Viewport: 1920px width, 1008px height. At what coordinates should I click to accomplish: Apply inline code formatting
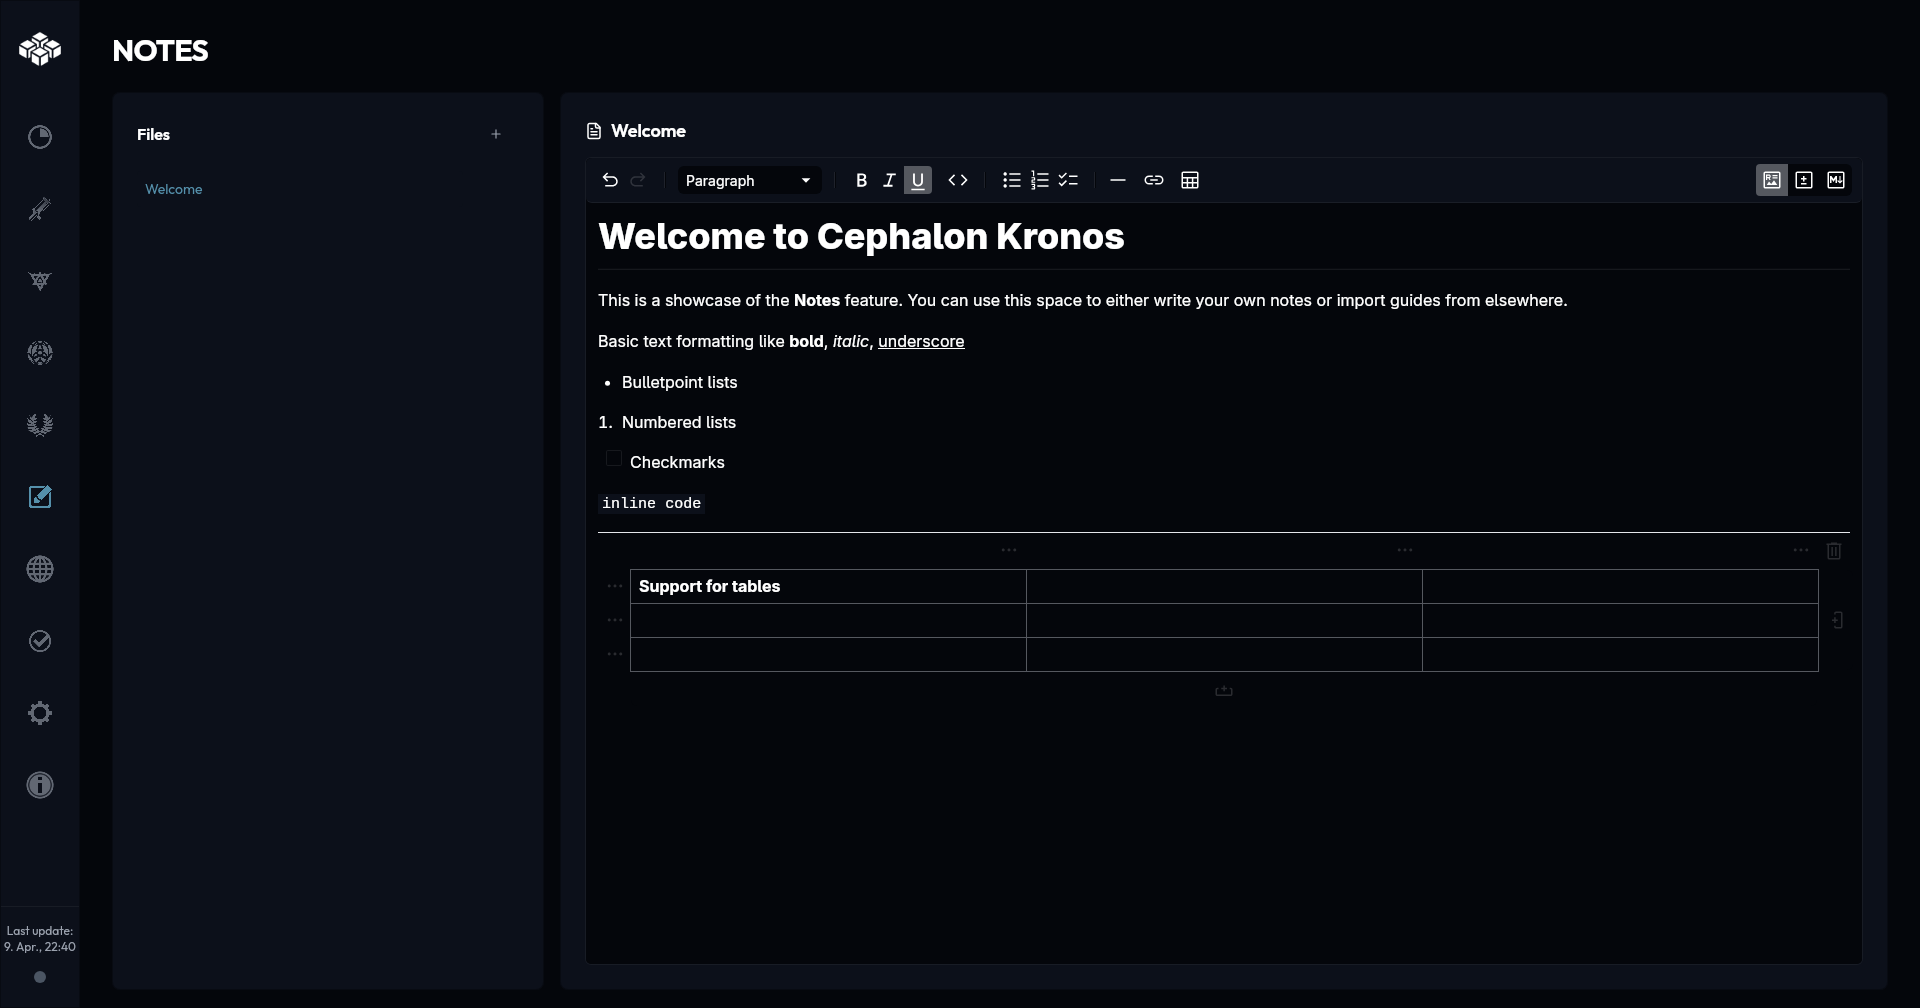tap(958, 180)
